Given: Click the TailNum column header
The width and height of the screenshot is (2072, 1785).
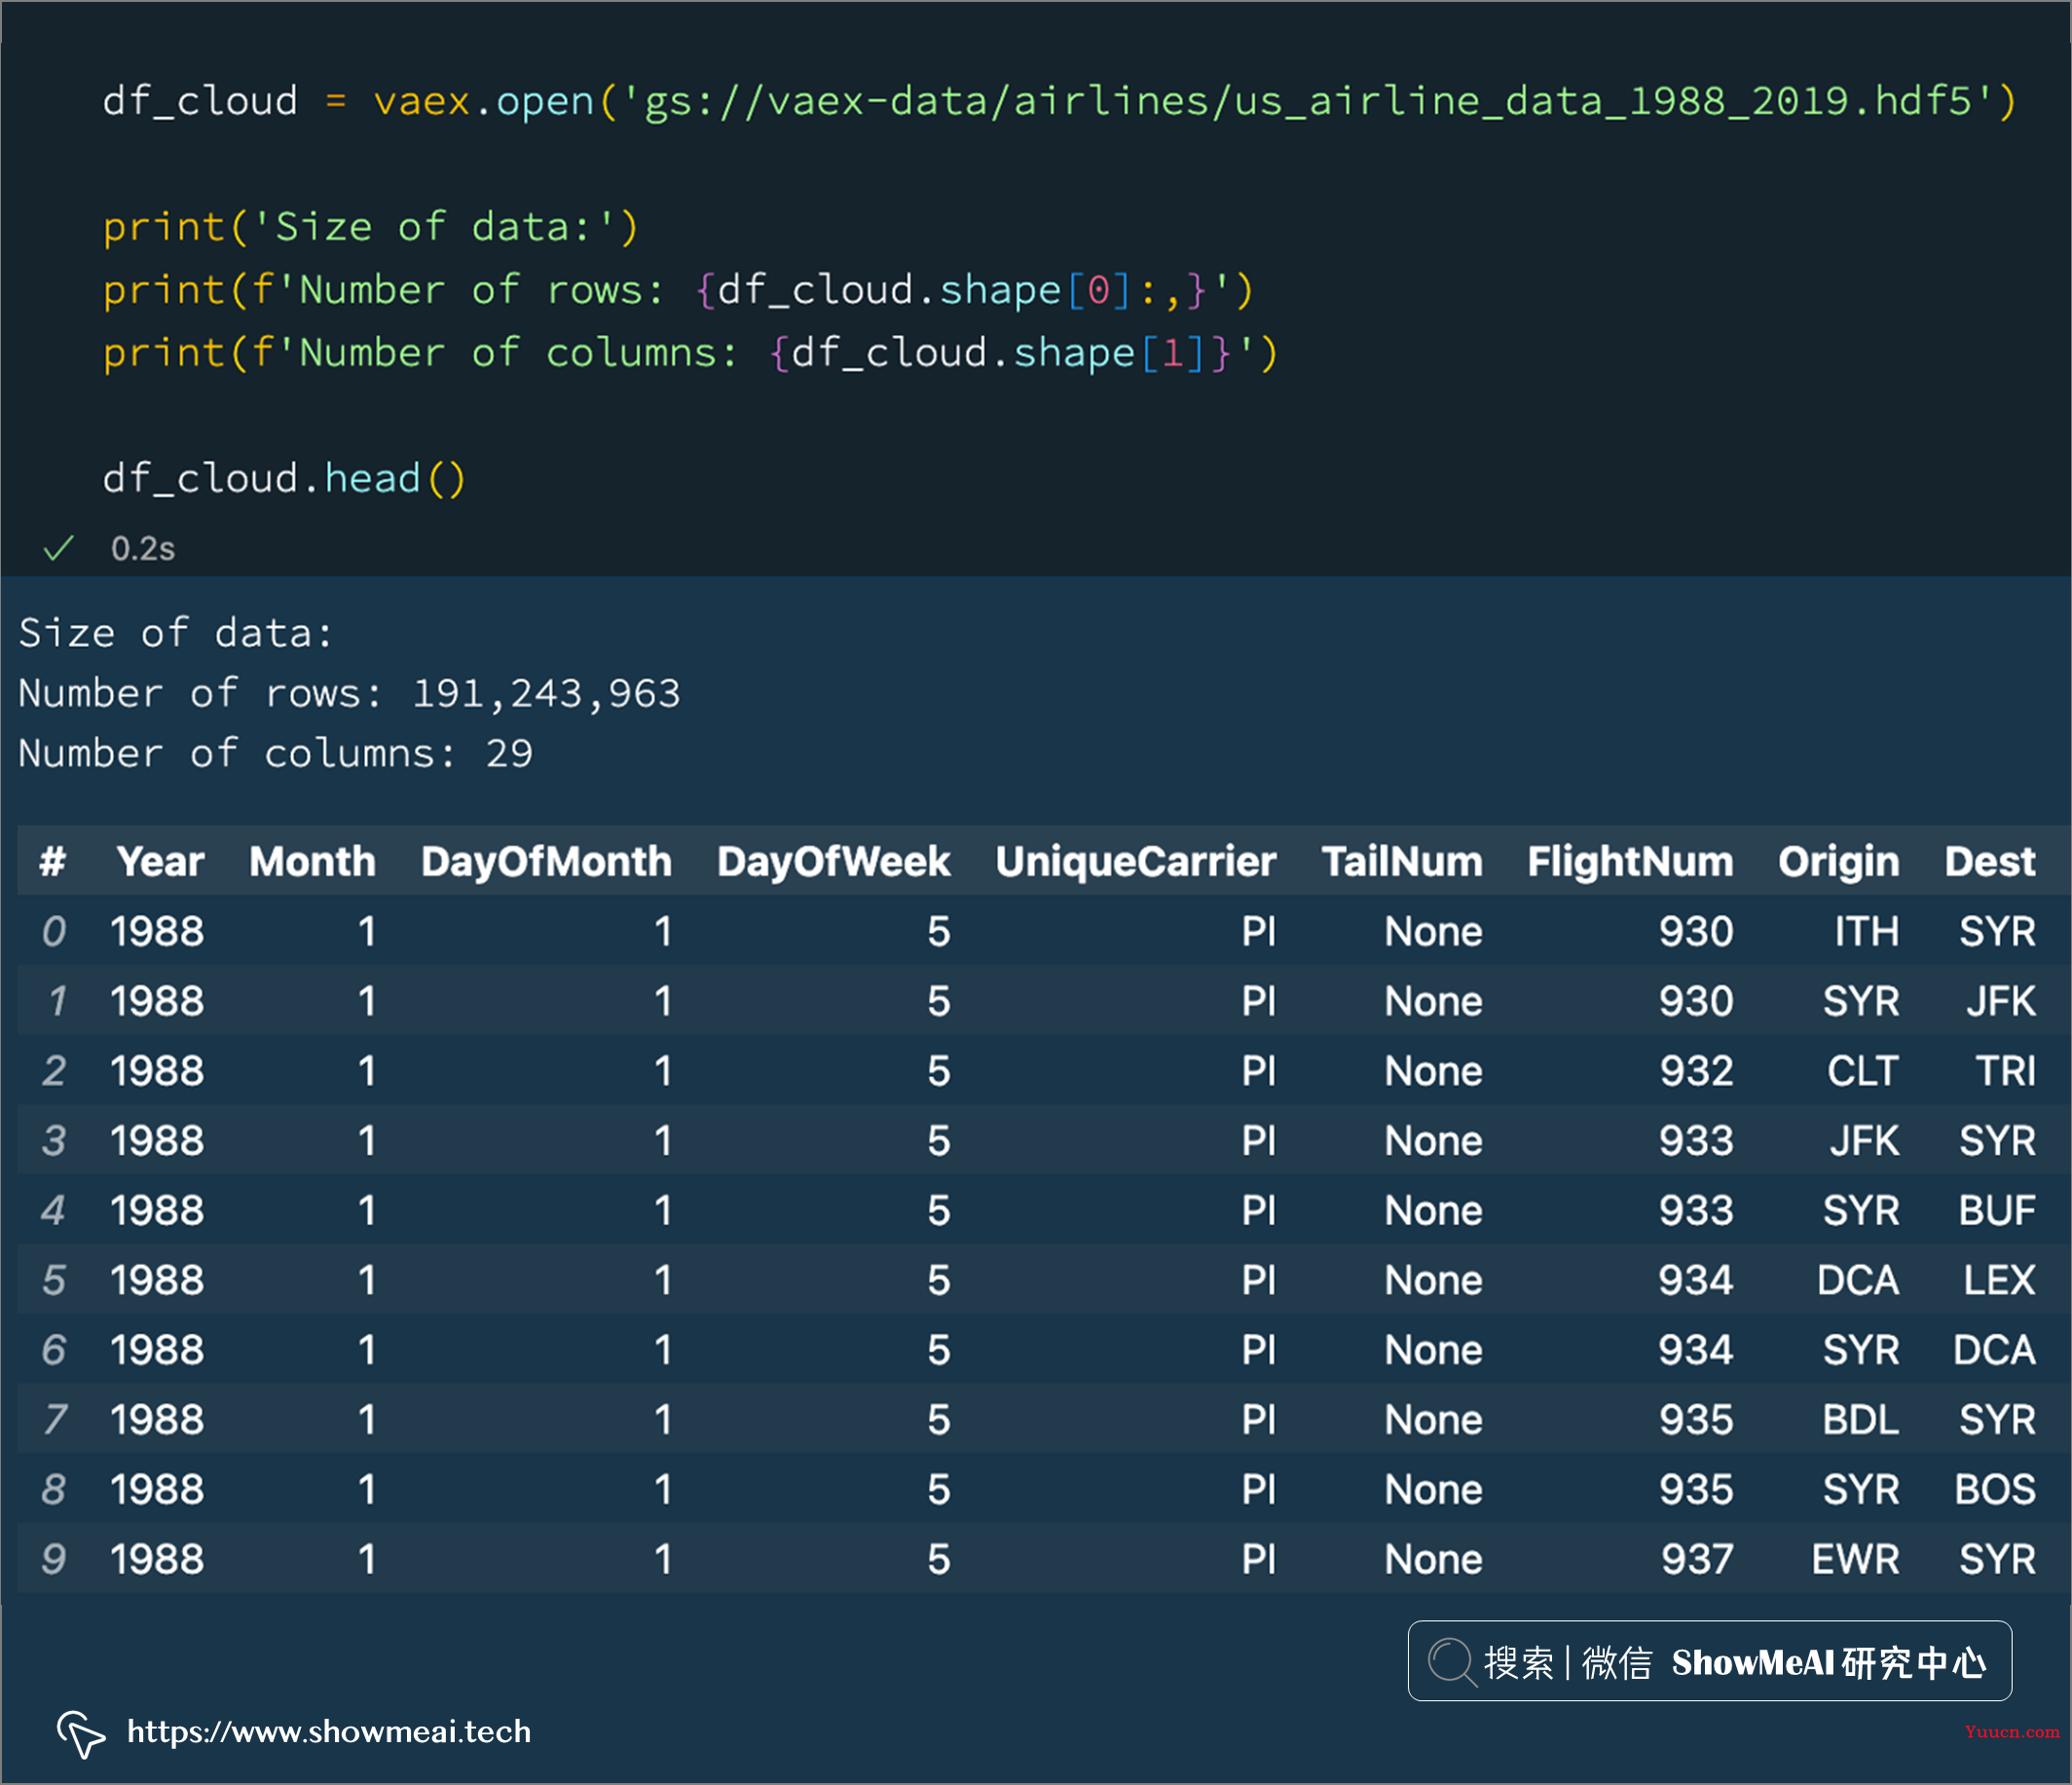Looking at the screenshot, I should tap(1402, 861).
